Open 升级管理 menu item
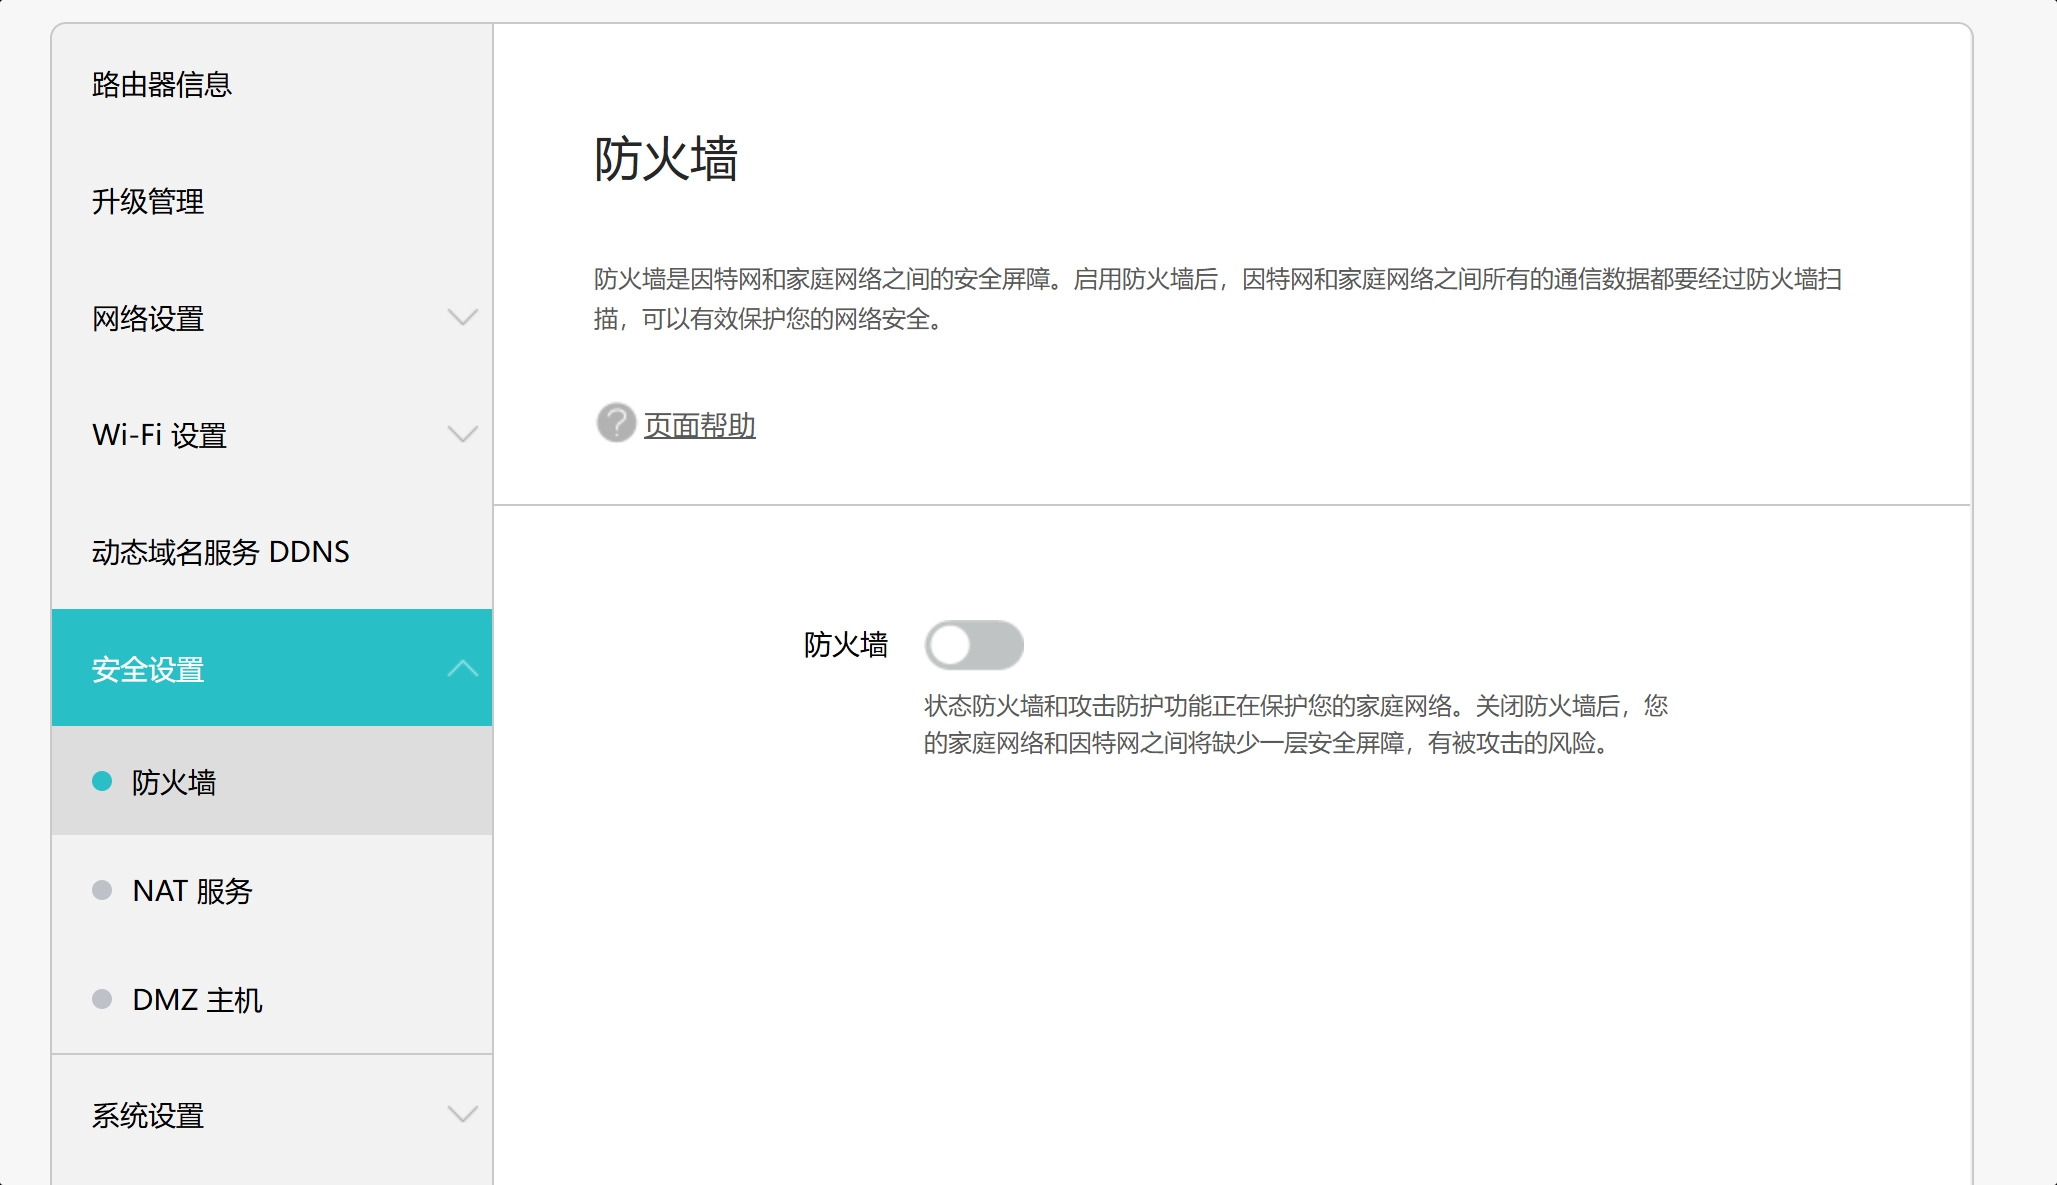This screenshot has height=1185, width=2057. (148, 202)
